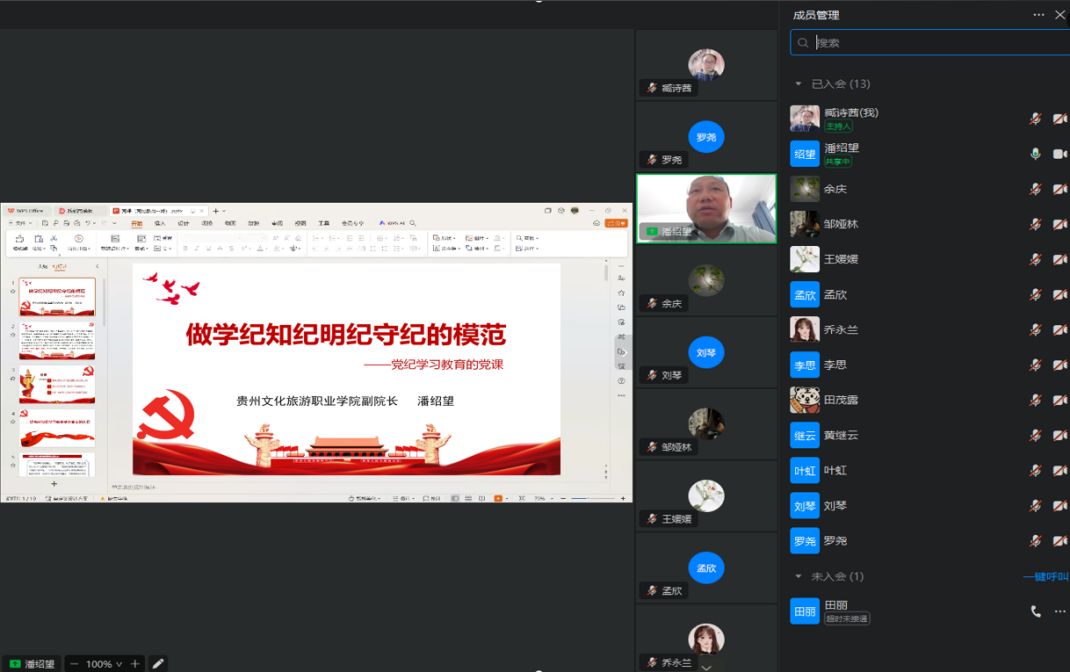This screenshot has height=672, width=1070.
Task: Unmute microphone for 余庆
Action: pos(1036,189)
